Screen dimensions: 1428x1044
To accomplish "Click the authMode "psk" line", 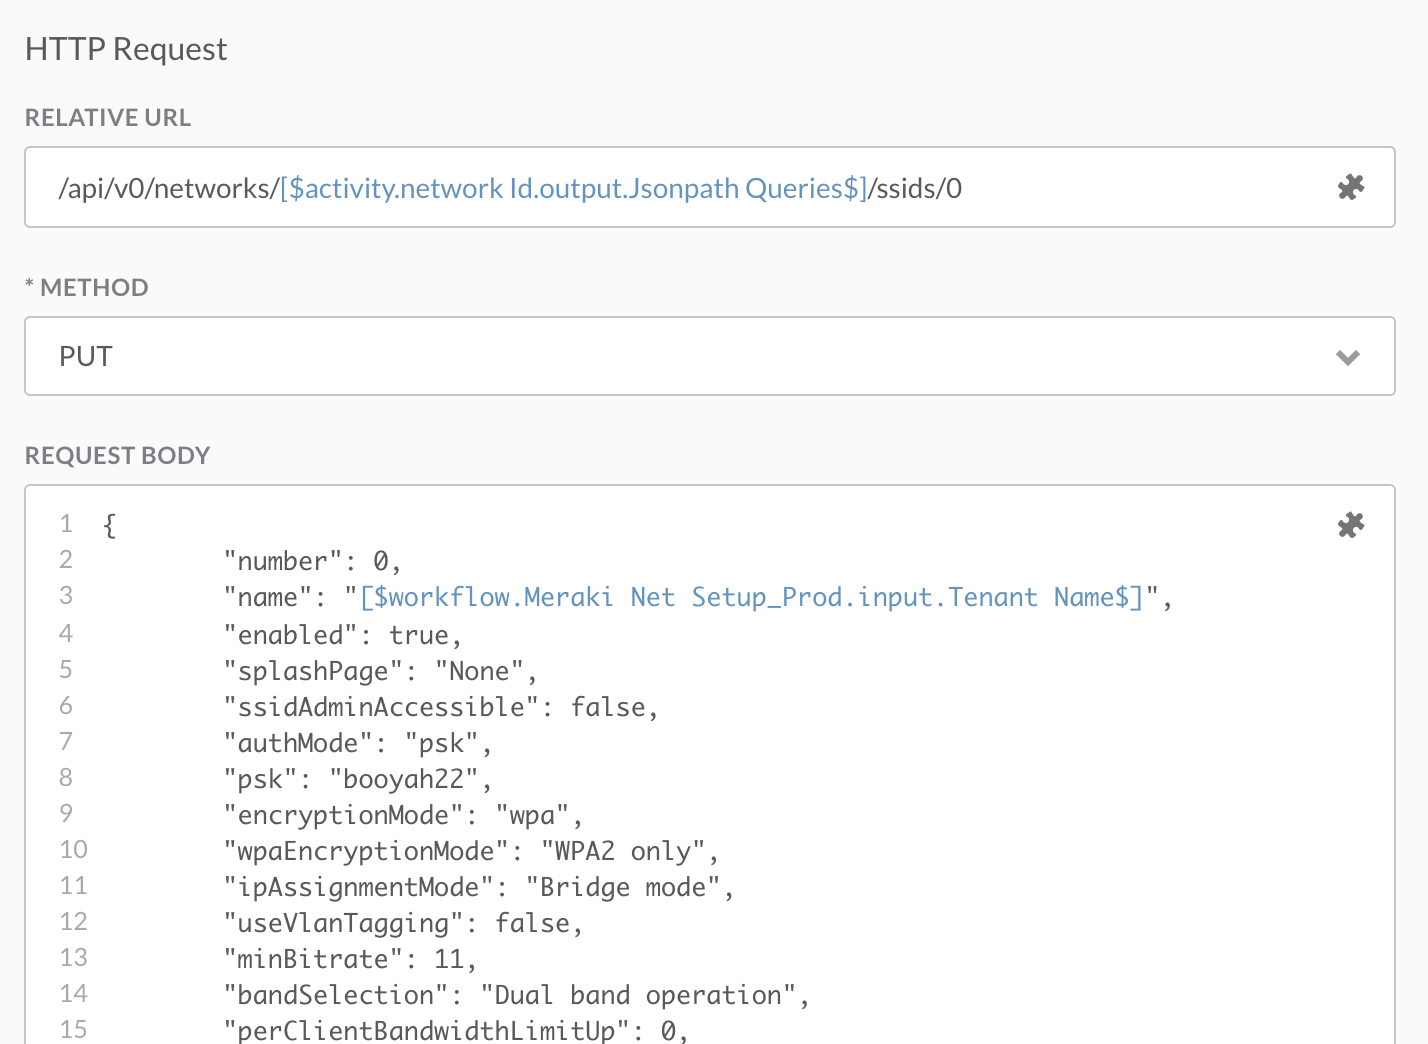I will pos(357,744).
